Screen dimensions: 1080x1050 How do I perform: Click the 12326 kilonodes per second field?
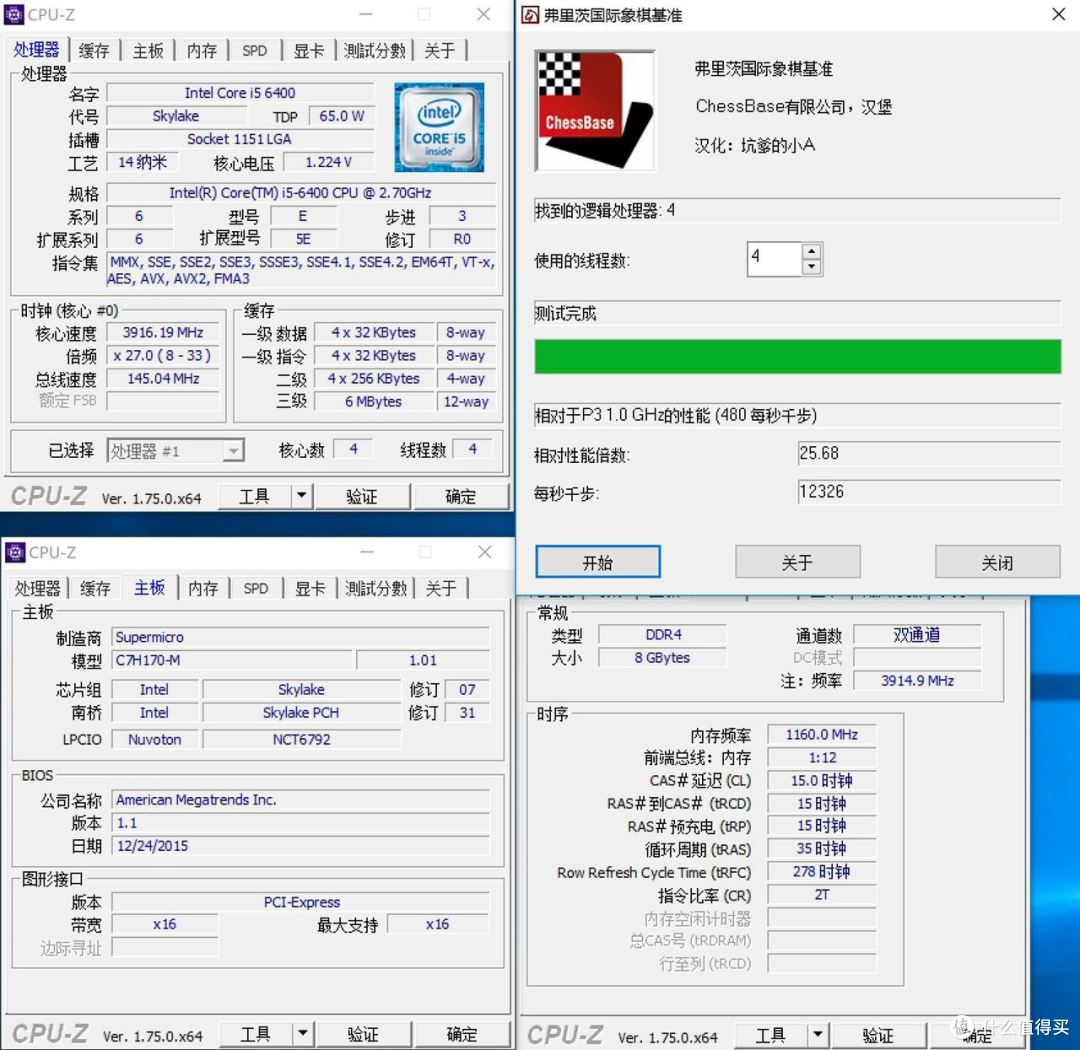click(x=929, y=492)
